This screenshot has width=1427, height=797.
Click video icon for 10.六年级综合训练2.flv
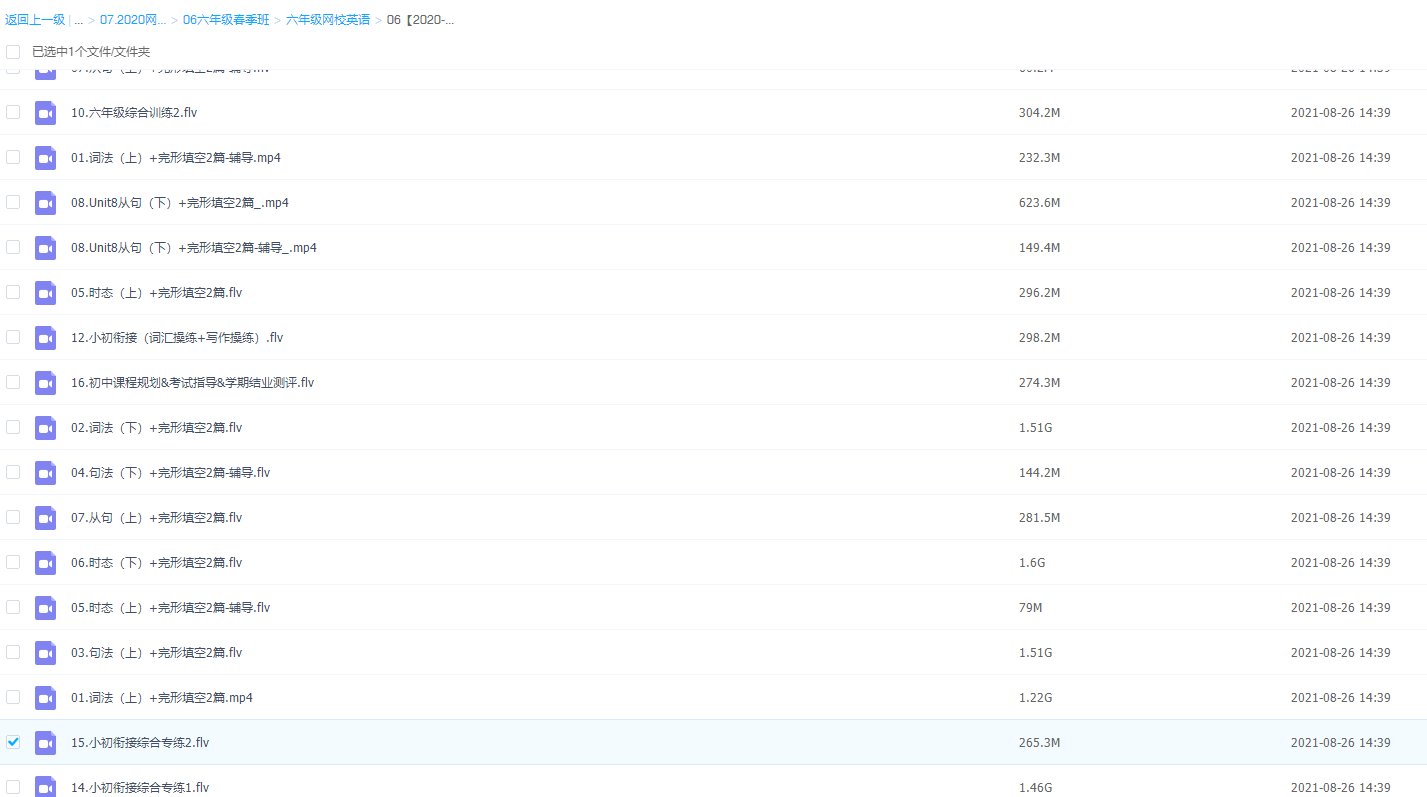click(x=45, y=113)
